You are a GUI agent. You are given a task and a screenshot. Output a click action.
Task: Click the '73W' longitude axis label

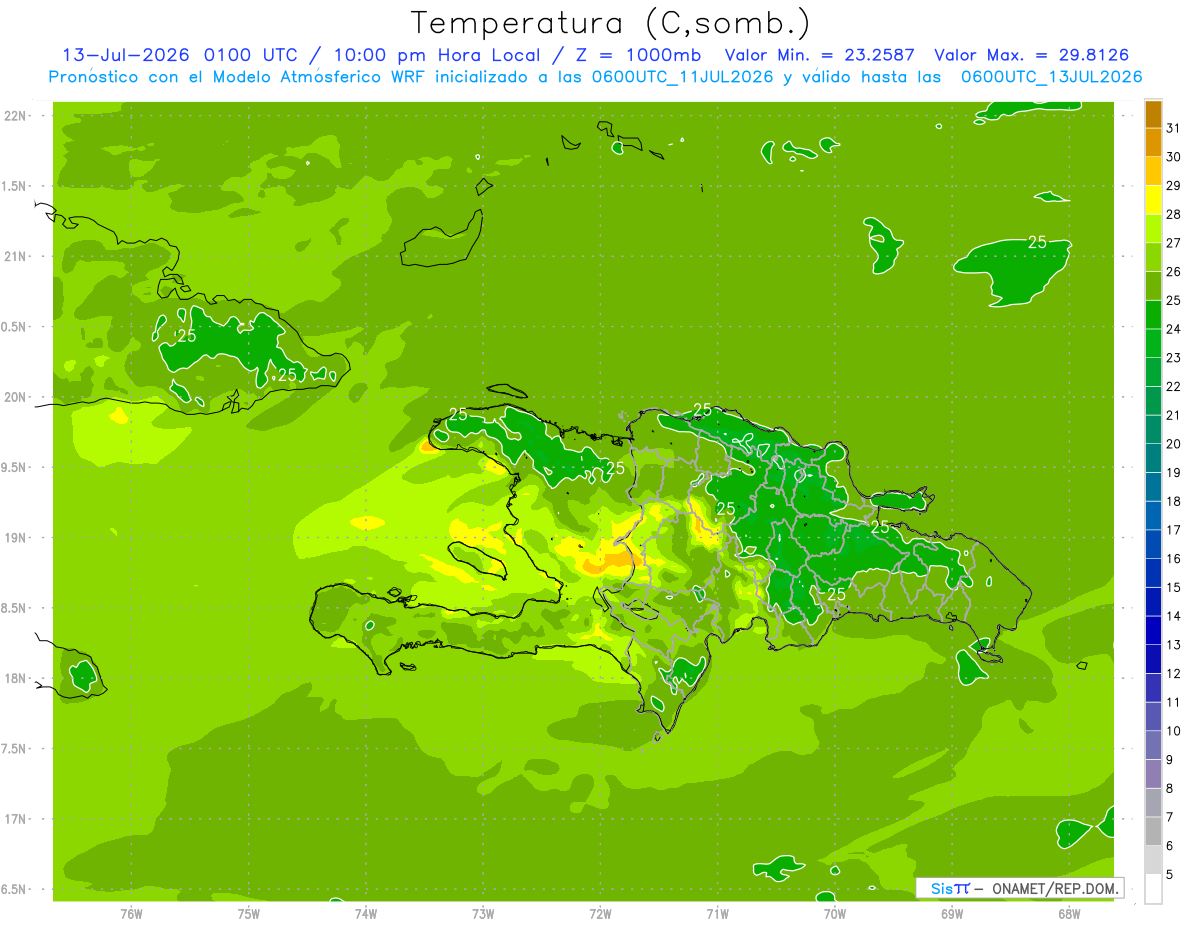pos(483,914)
